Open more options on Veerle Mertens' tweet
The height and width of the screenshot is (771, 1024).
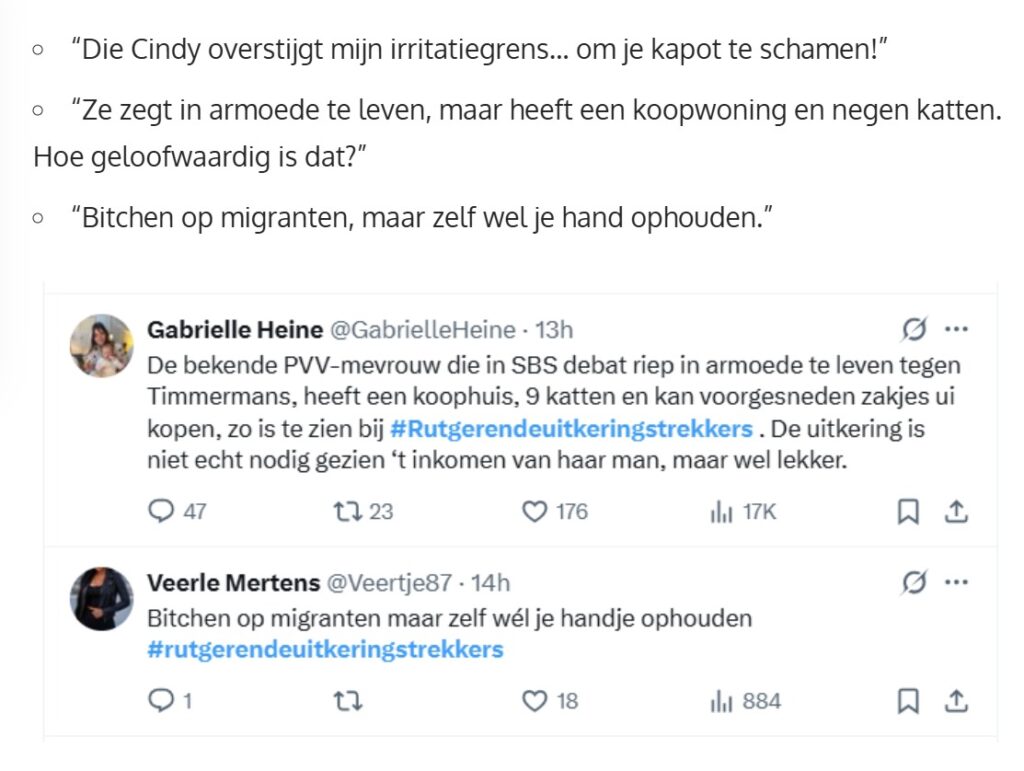click(956, 582)
